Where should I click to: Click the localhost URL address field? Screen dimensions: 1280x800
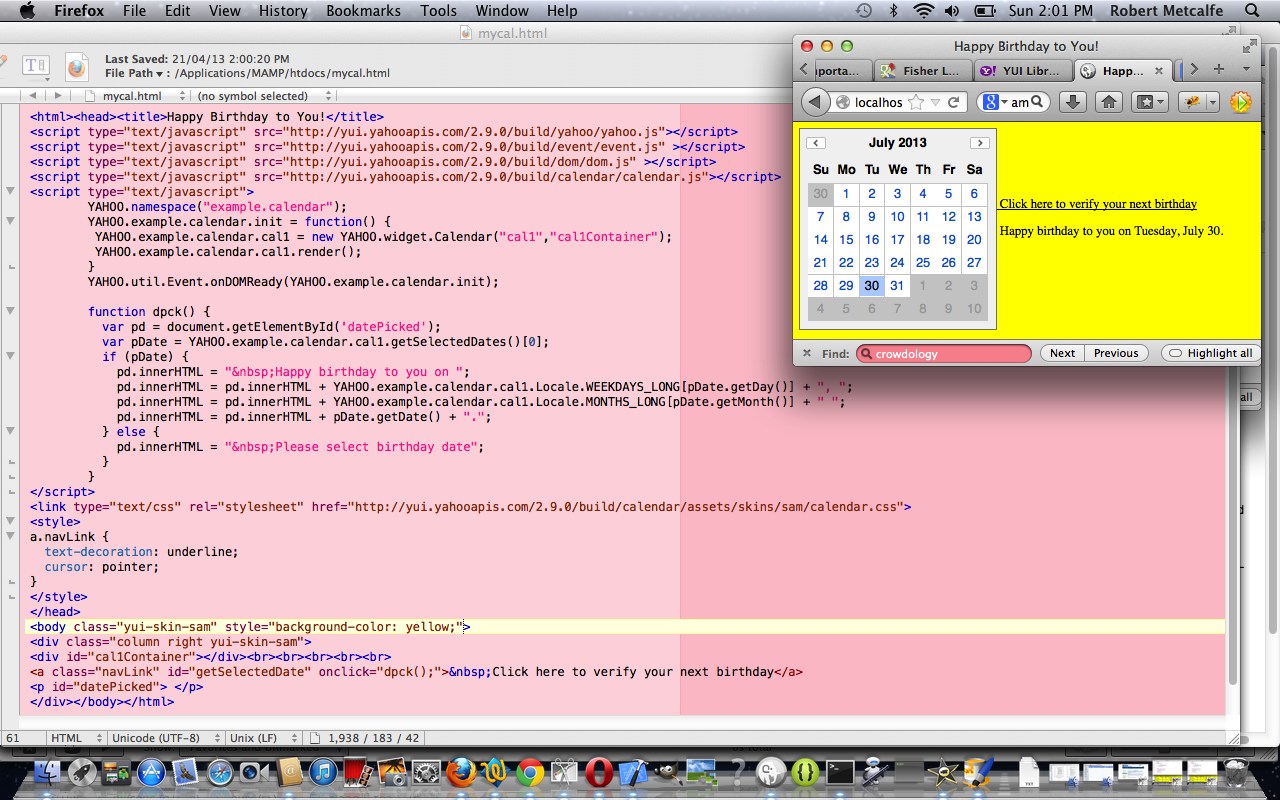[x=879, y=102]
